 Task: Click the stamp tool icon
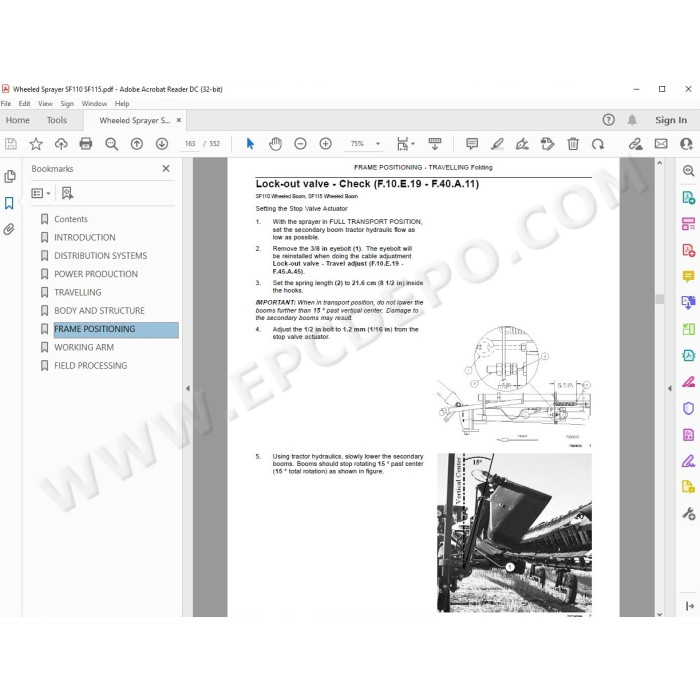tap(547, 144)
